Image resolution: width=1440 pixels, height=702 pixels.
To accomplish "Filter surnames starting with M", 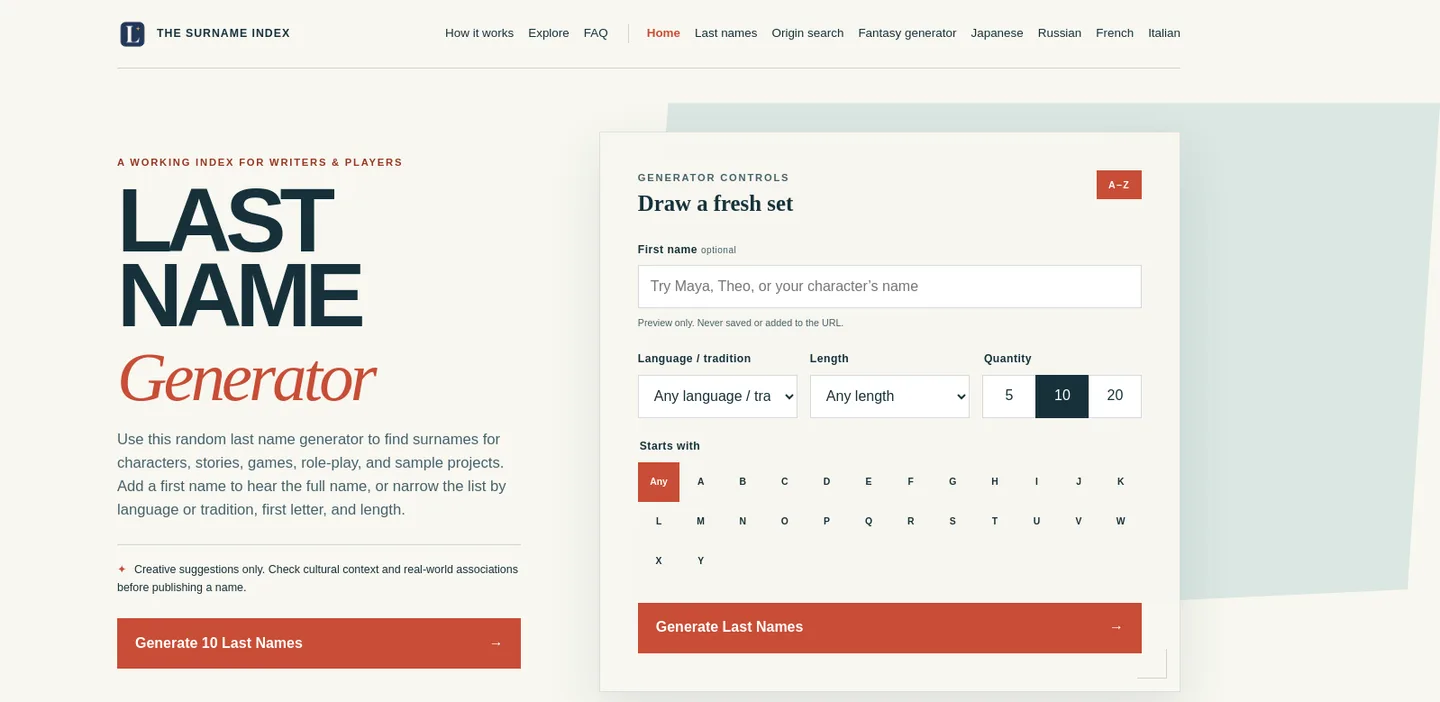I will (x=701, y=521).
